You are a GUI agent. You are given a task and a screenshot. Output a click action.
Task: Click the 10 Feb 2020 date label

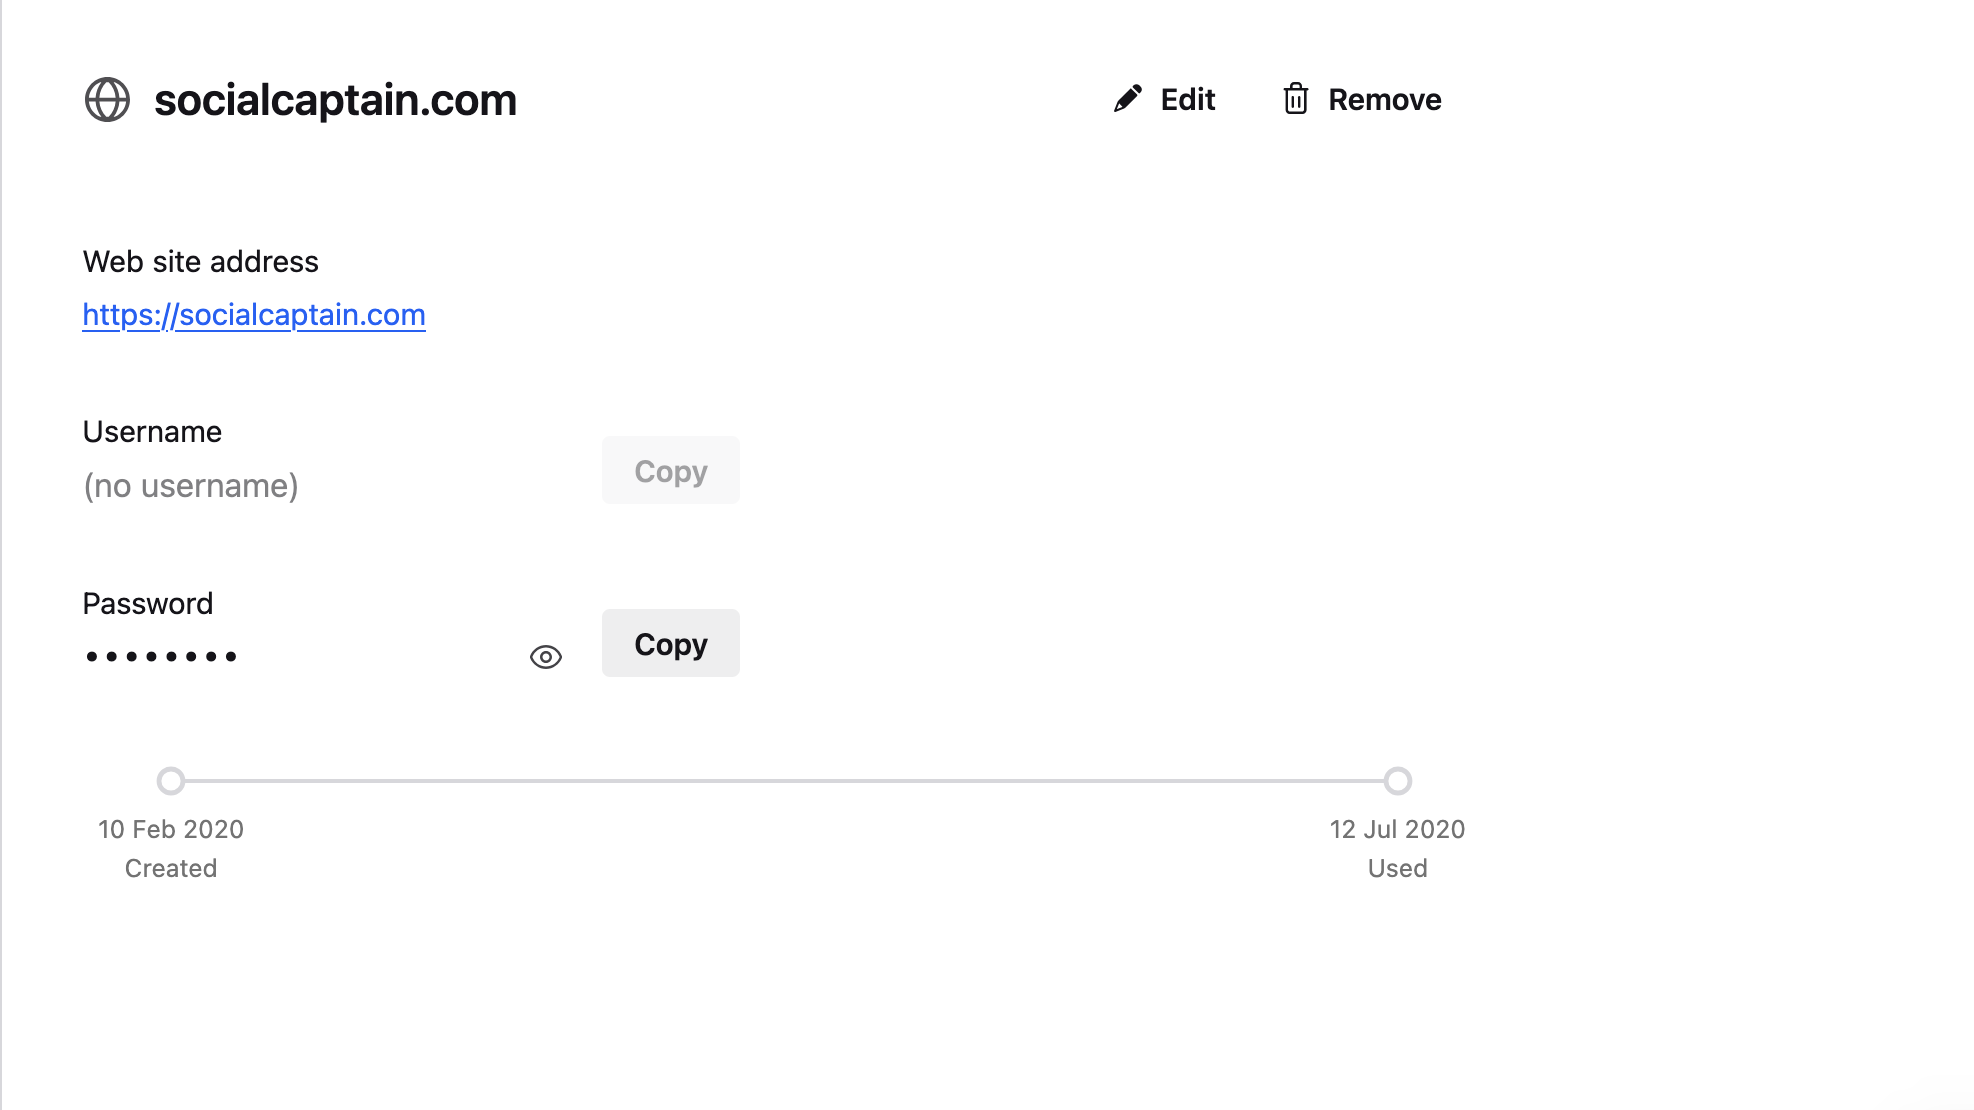click(x=171, y=829)
